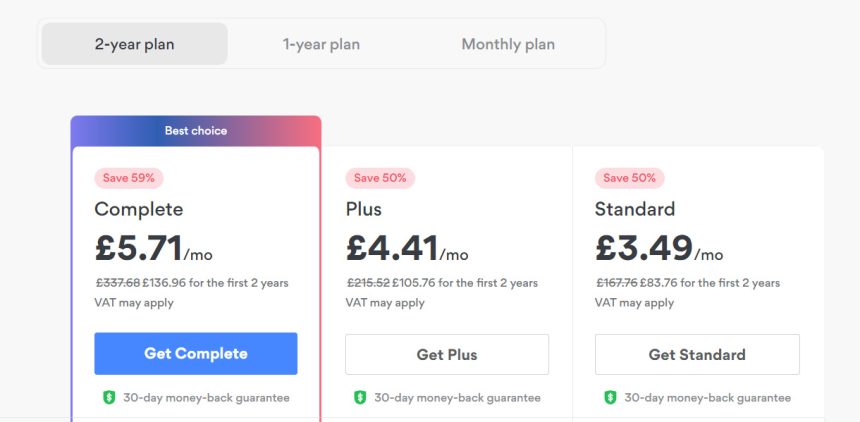Viewport: 860px width, 422px height.
Task: Click Plus plan money-back shield icon
Action: pos(360,397)
